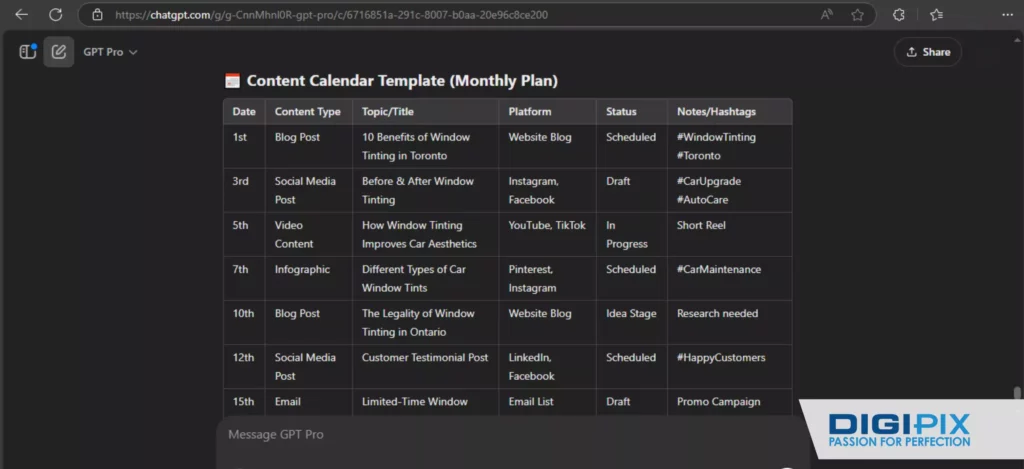
Task: Open the Favorites list icon
Action: pos(936,15)
